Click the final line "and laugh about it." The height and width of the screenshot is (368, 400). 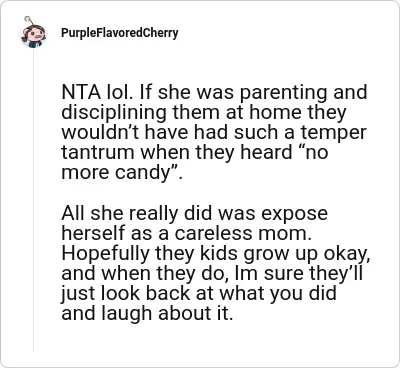point(147,314)
